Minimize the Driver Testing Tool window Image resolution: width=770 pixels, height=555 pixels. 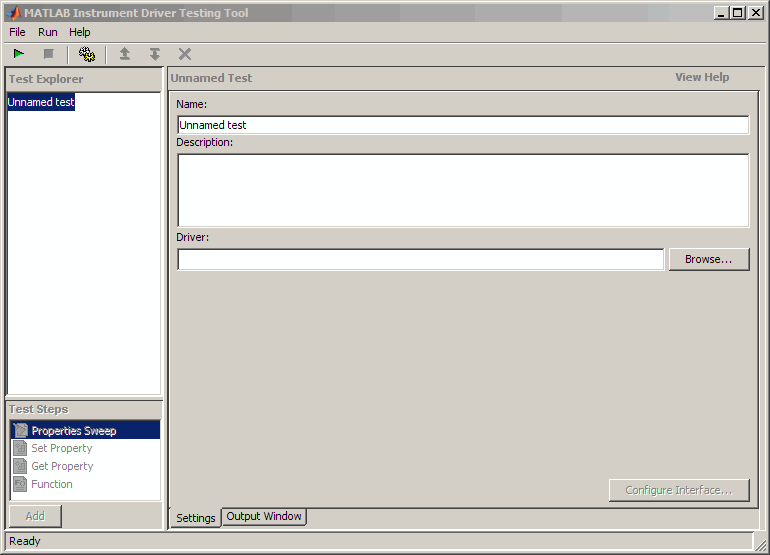pos(721,13)
